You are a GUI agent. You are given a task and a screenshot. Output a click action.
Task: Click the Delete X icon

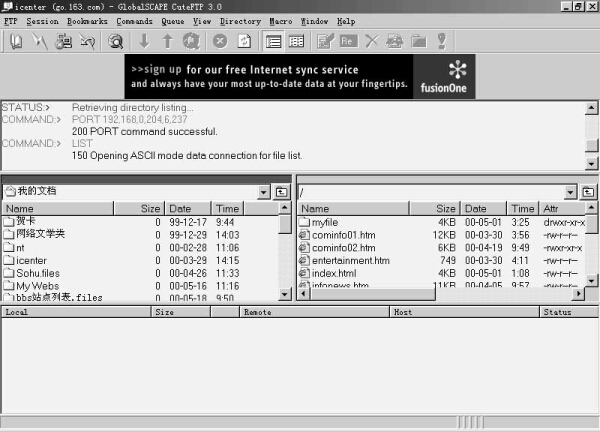click(x=372, y=41)
